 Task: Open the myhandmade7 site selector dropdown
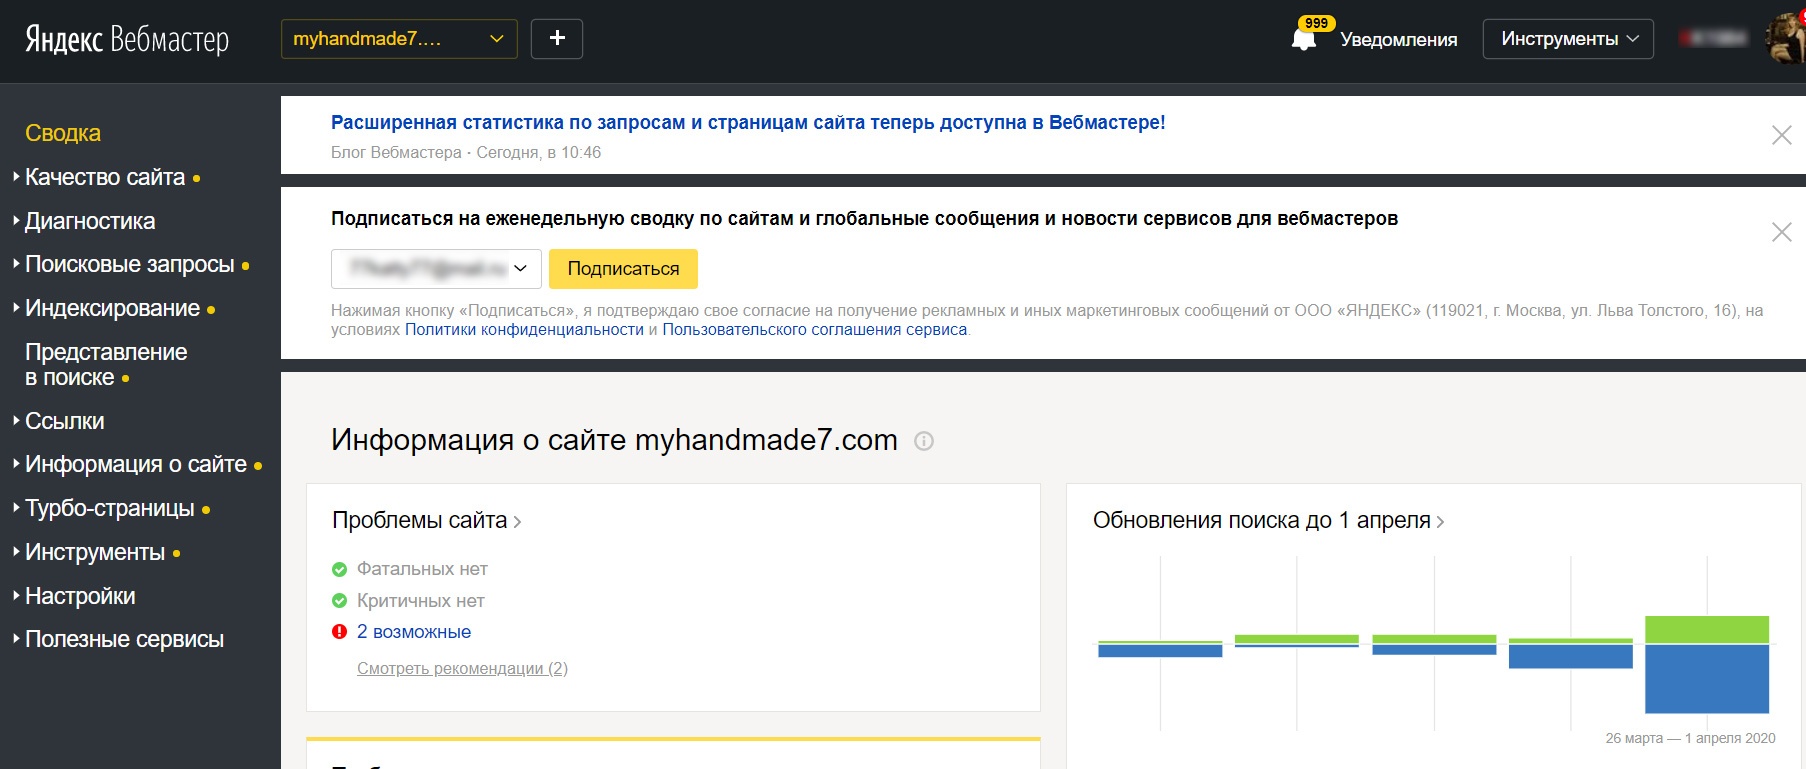[399, 39]
